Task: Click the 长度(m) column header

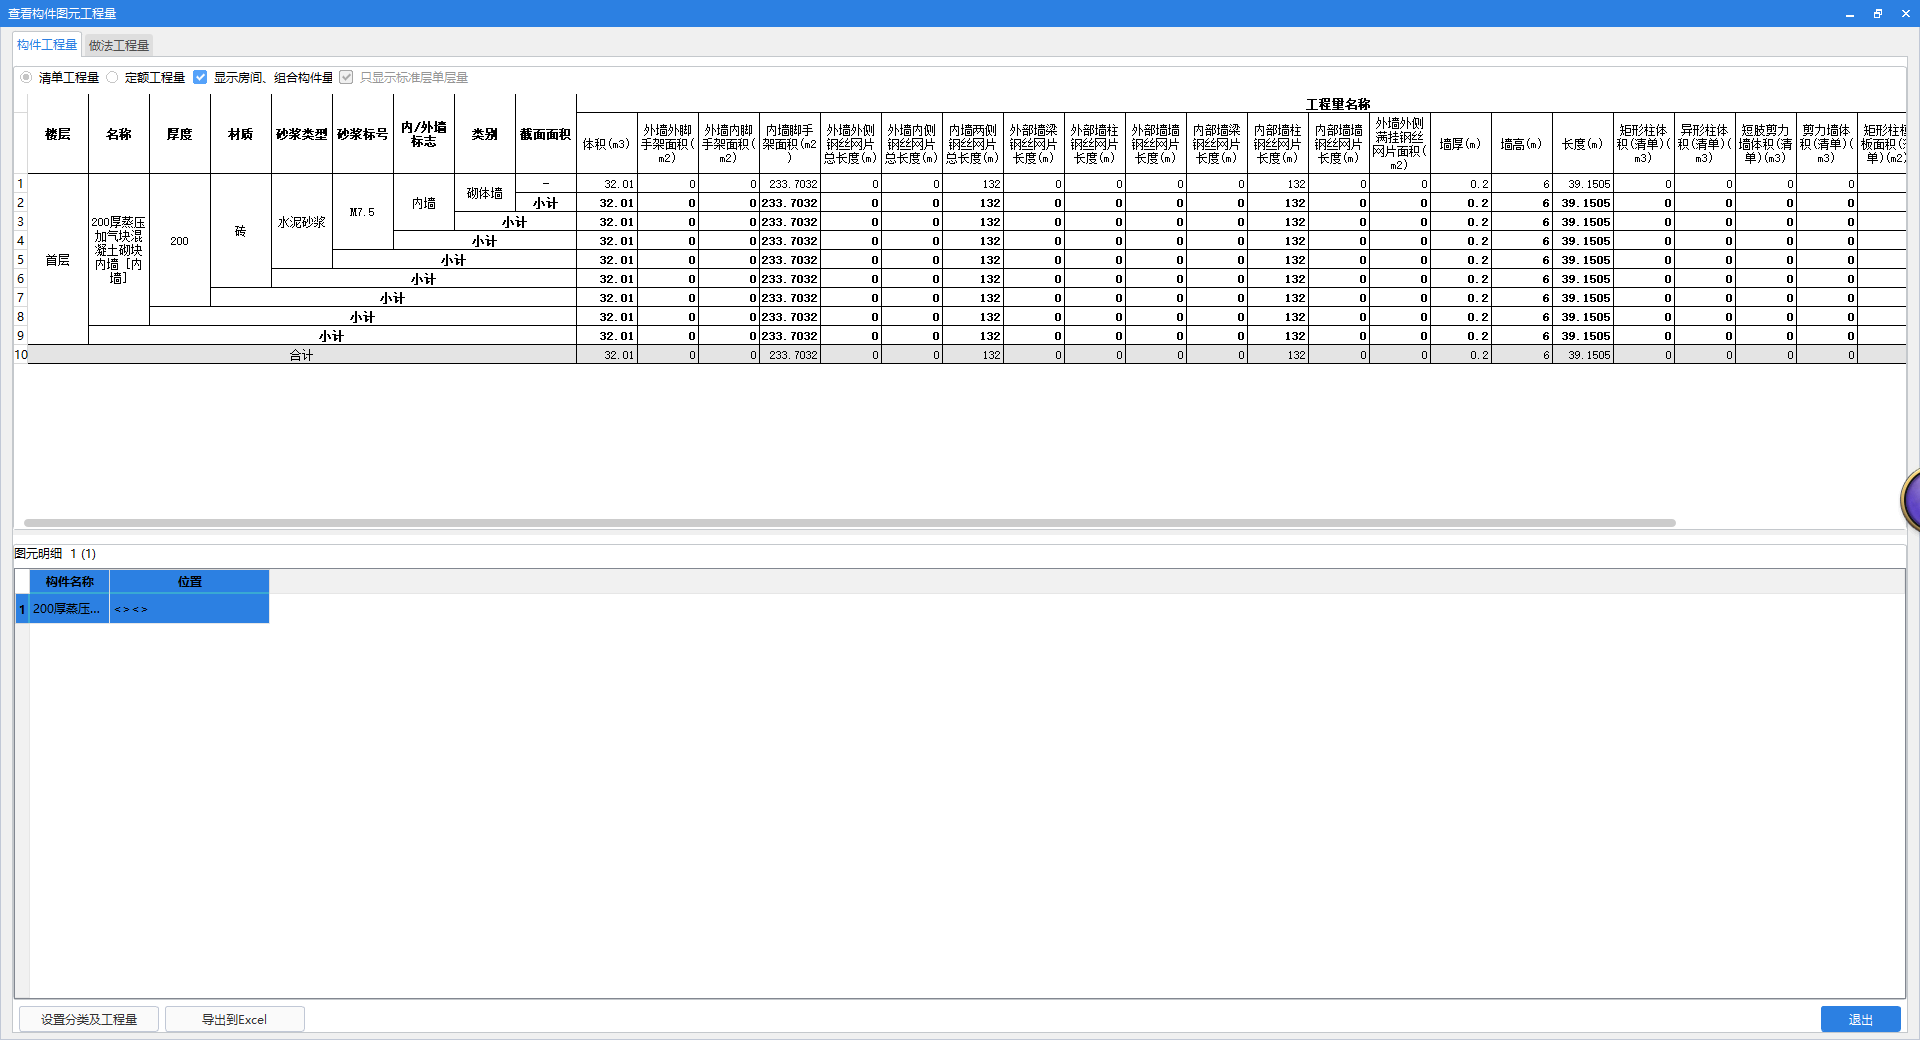Action: pos(1582,144)
